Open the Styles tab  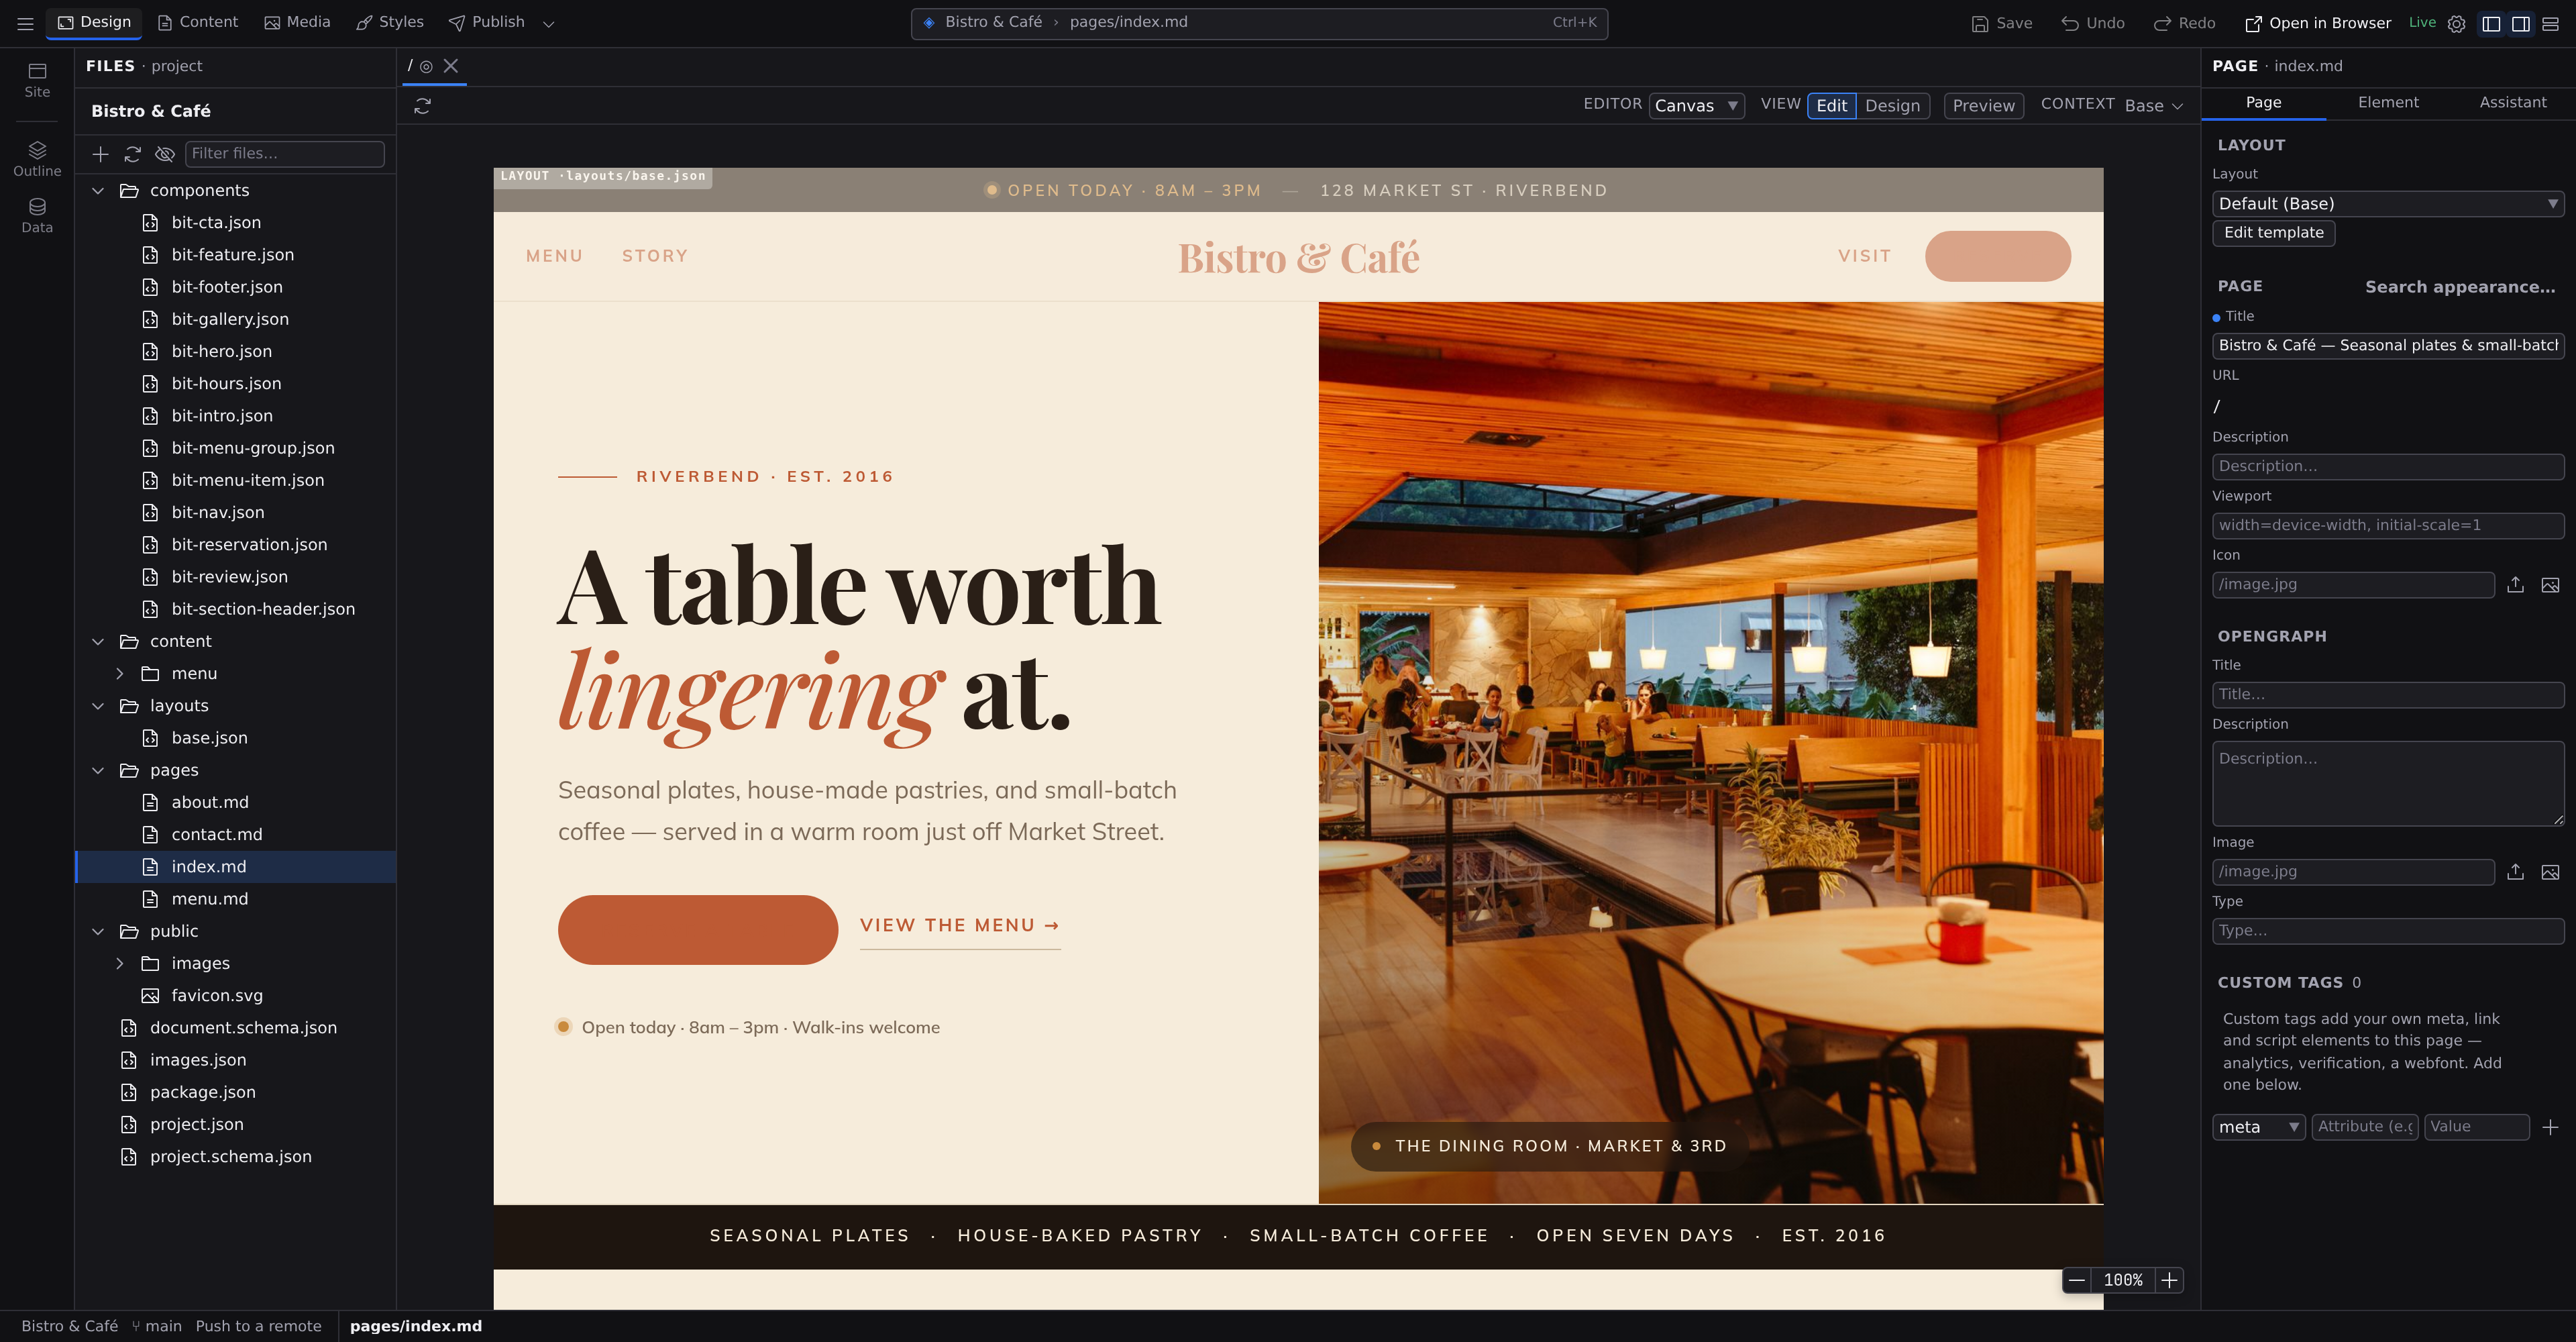[390, 22]
